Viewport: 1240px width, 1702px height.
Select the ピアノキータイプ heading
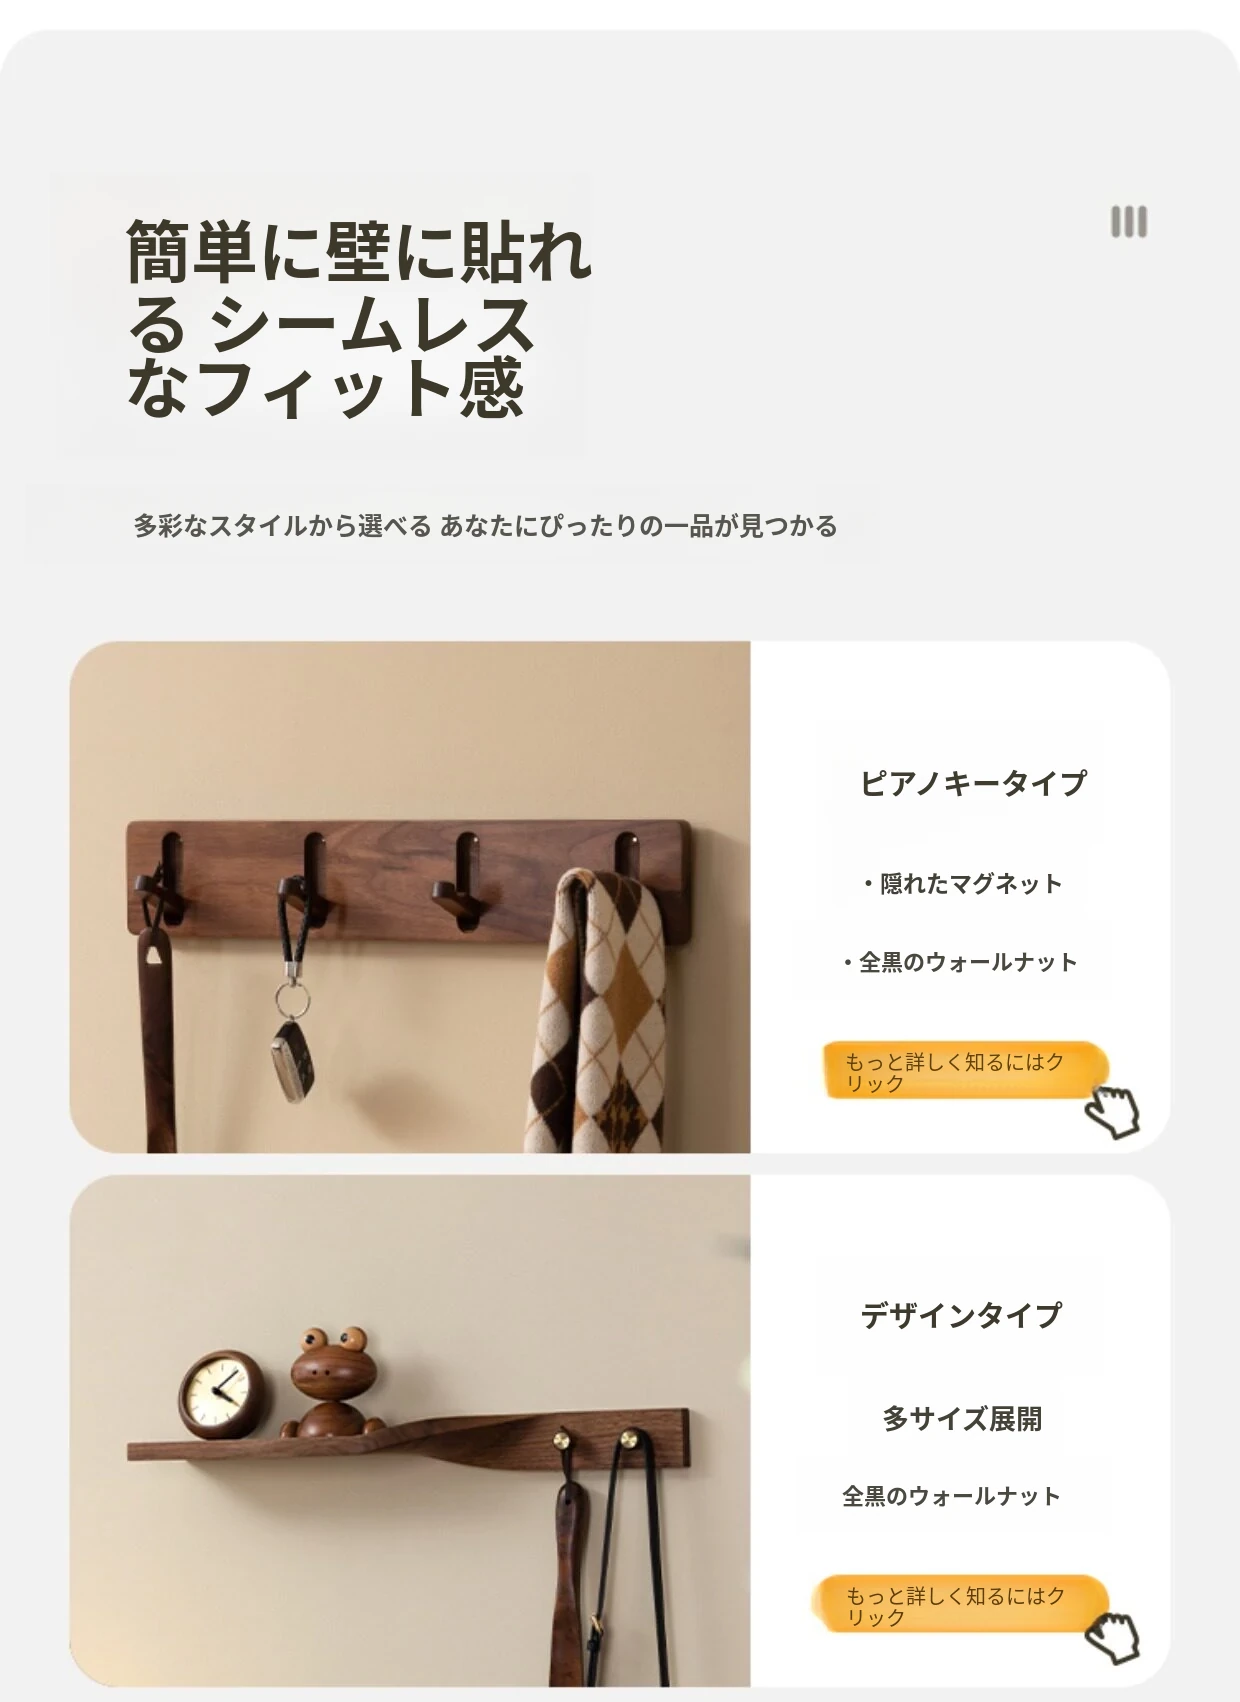(973, 783)
